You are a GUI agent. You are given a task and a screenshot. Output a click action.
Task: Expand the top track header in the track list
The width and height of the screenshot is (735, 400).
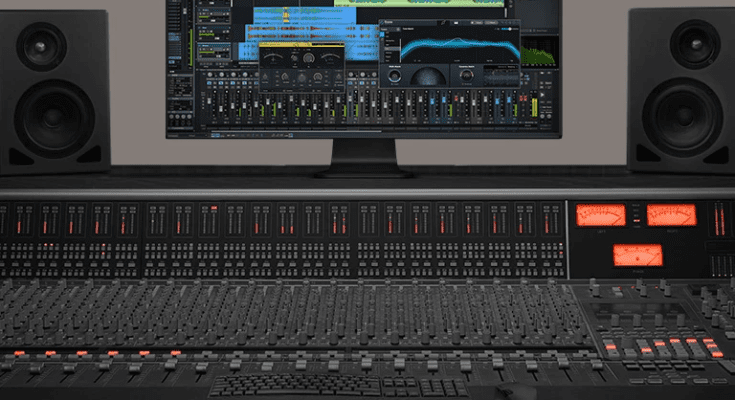[212, 10]
